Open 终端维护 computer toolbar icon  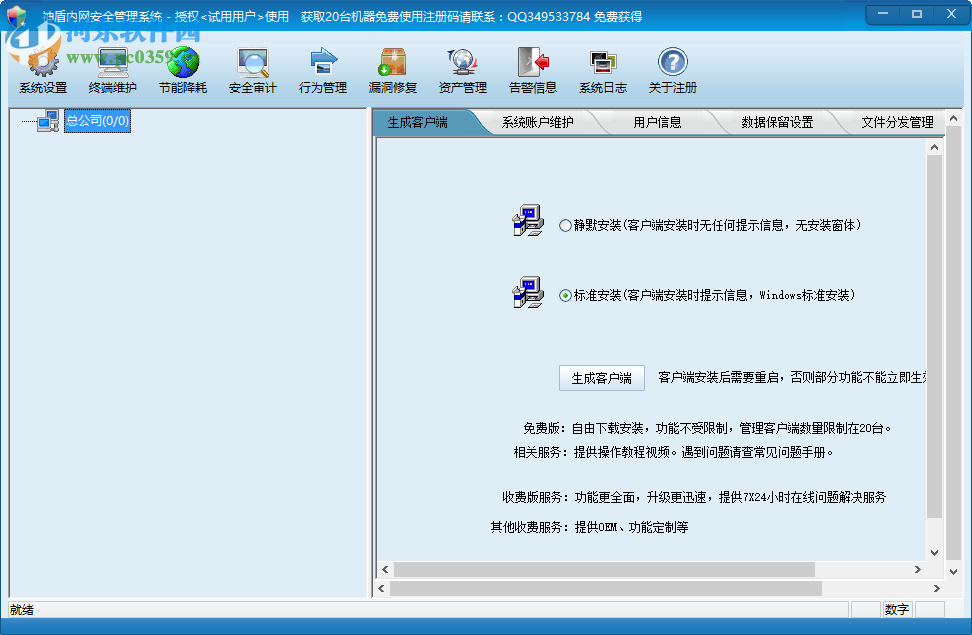tap(113, 63)
